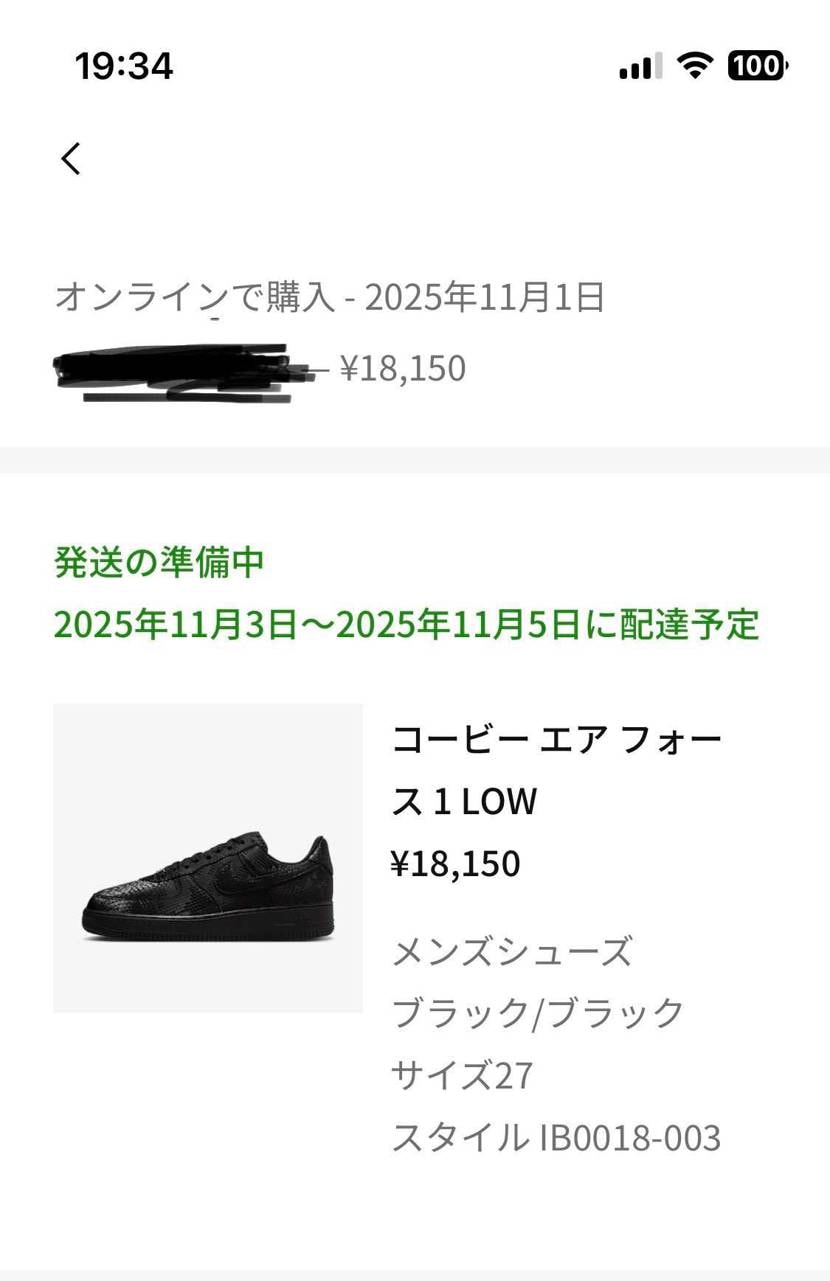Tap the Wi-Fi icon in the status bar

[x=694, y=65]
